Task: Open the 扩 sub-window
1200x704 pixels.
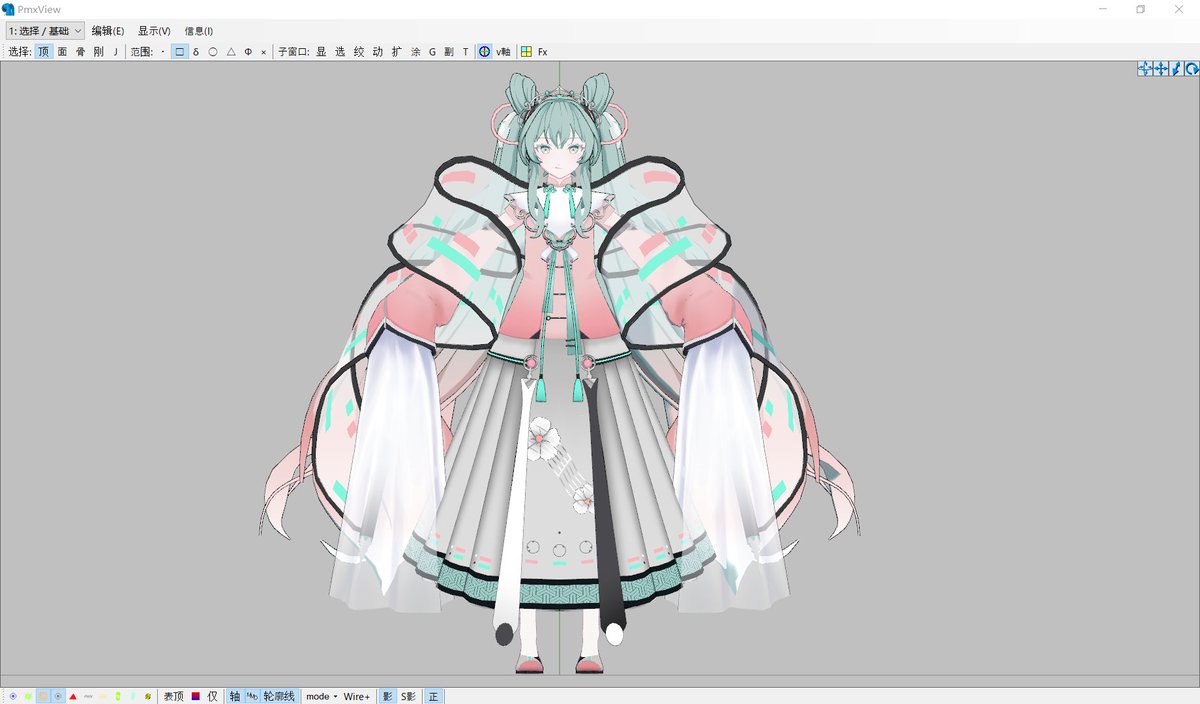Action: pos(397,51)
